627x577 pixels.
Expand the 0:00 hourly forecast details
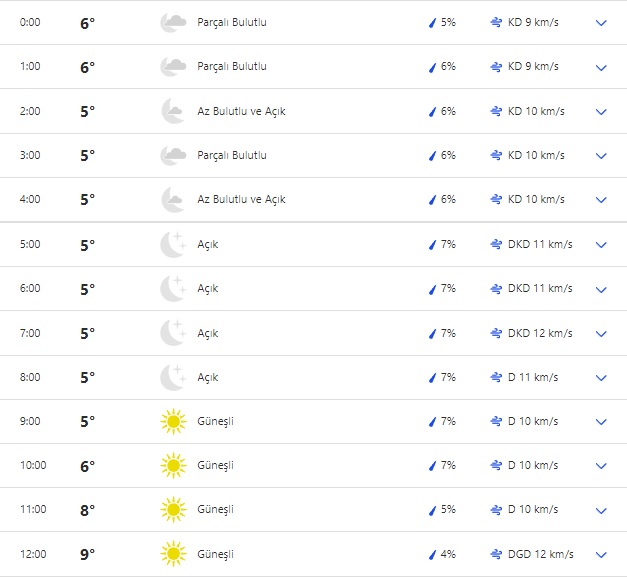tap(601, 23)
